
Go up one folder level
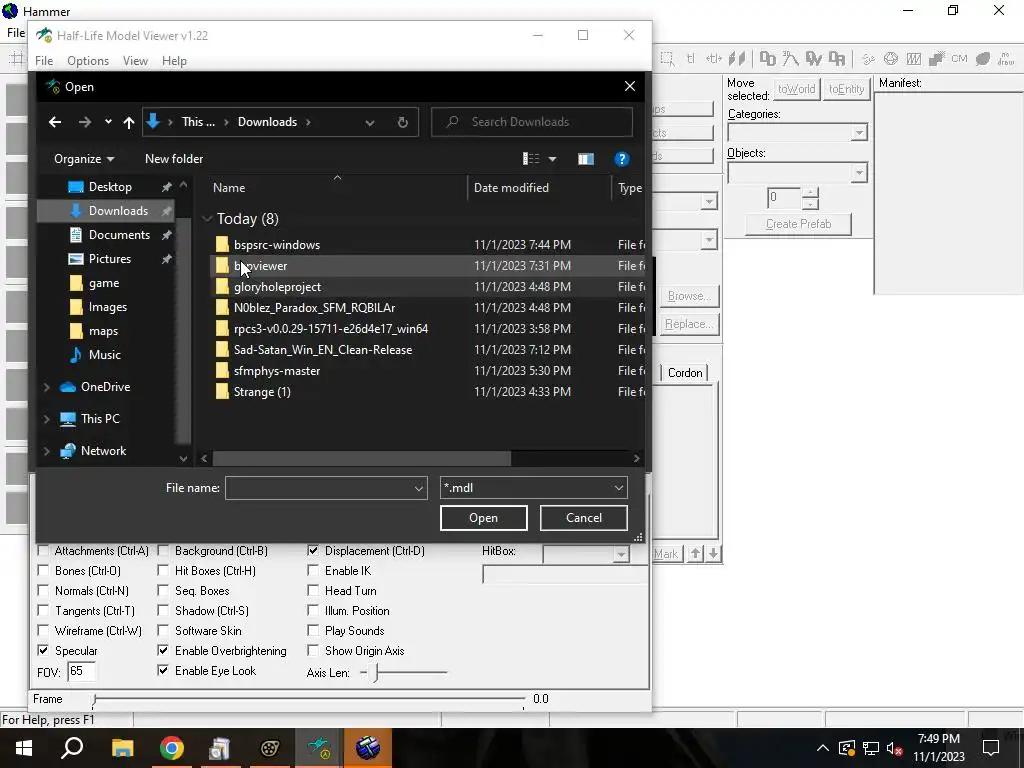(129, 122)
